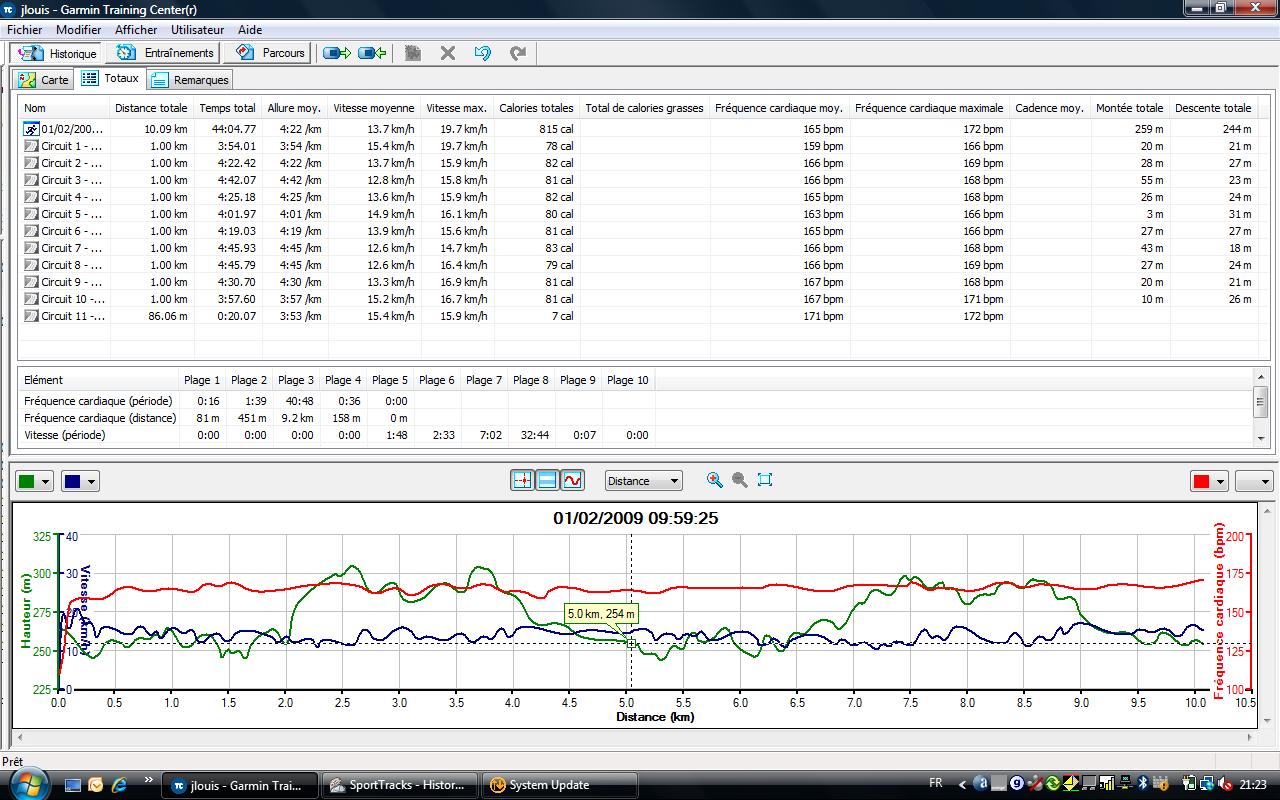Toggle the chart zones display button
This screenshot has height=800, width=1280.
[x=547, y=481]
